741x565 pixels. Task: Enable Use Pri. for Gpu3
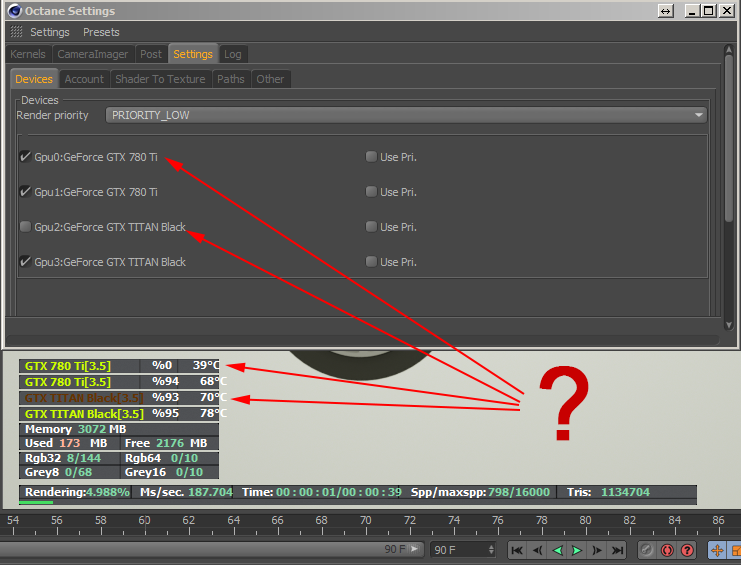click(x=371, y=261)
